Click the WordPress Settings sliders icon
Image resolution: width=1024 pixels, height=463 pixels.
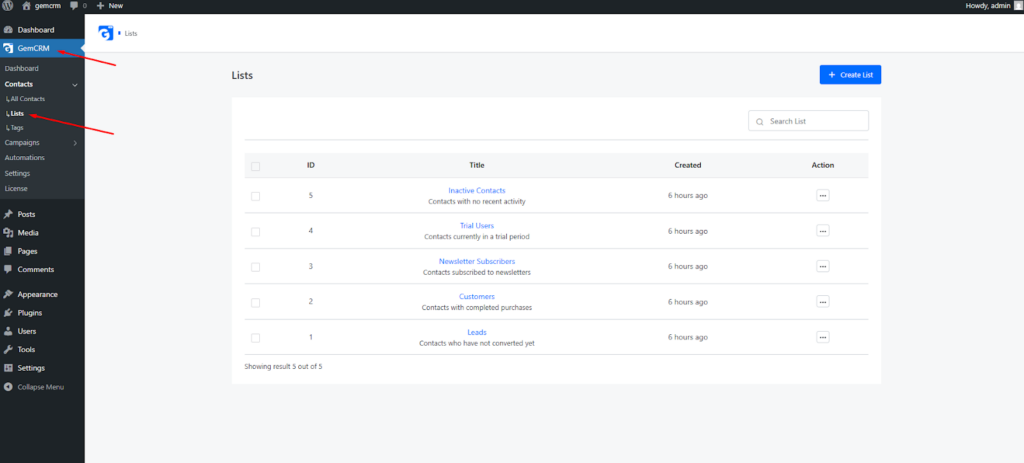point(8,368)
